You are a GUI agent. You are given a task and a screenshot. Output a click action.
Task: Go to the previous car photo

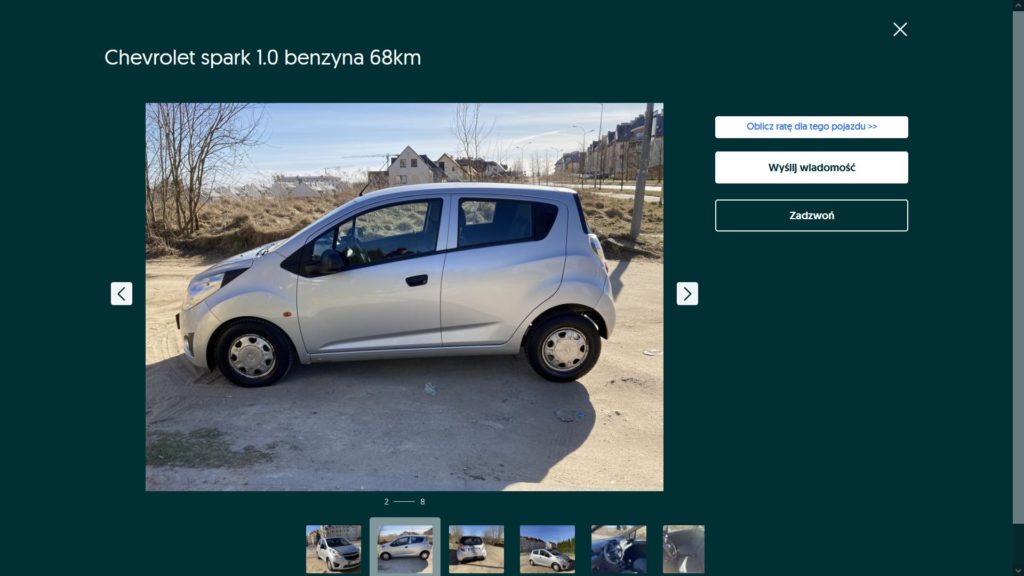pos(121,294)
